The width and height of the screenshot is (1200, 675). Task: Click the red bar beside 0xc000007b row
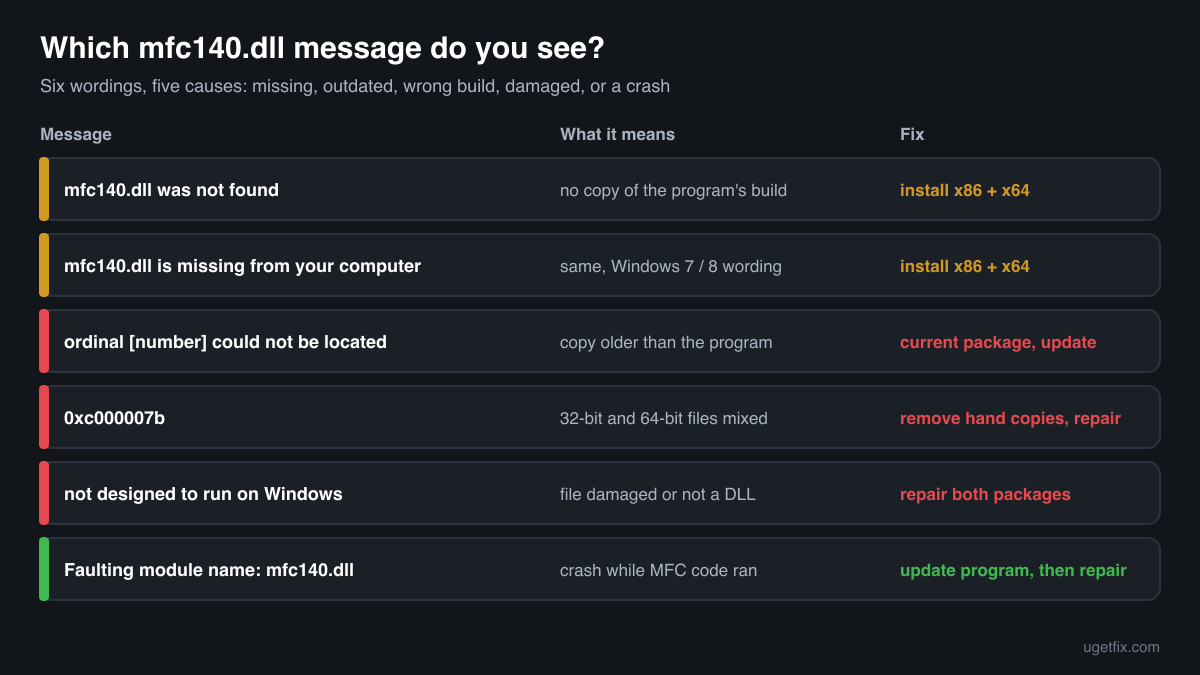pos(44,417)
